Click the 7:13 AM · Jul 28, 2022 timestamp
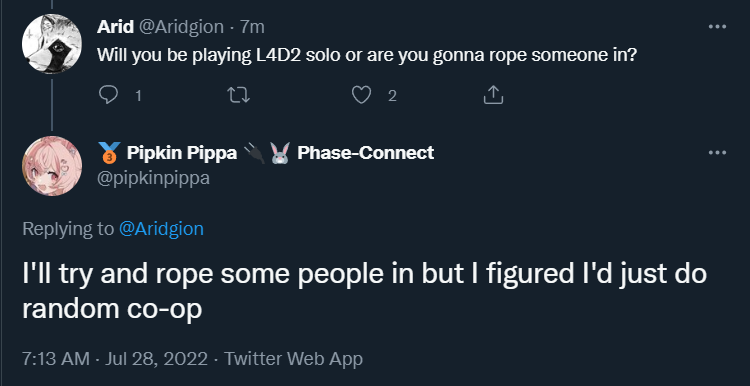 pyautogui.click(x=115, y=359)
